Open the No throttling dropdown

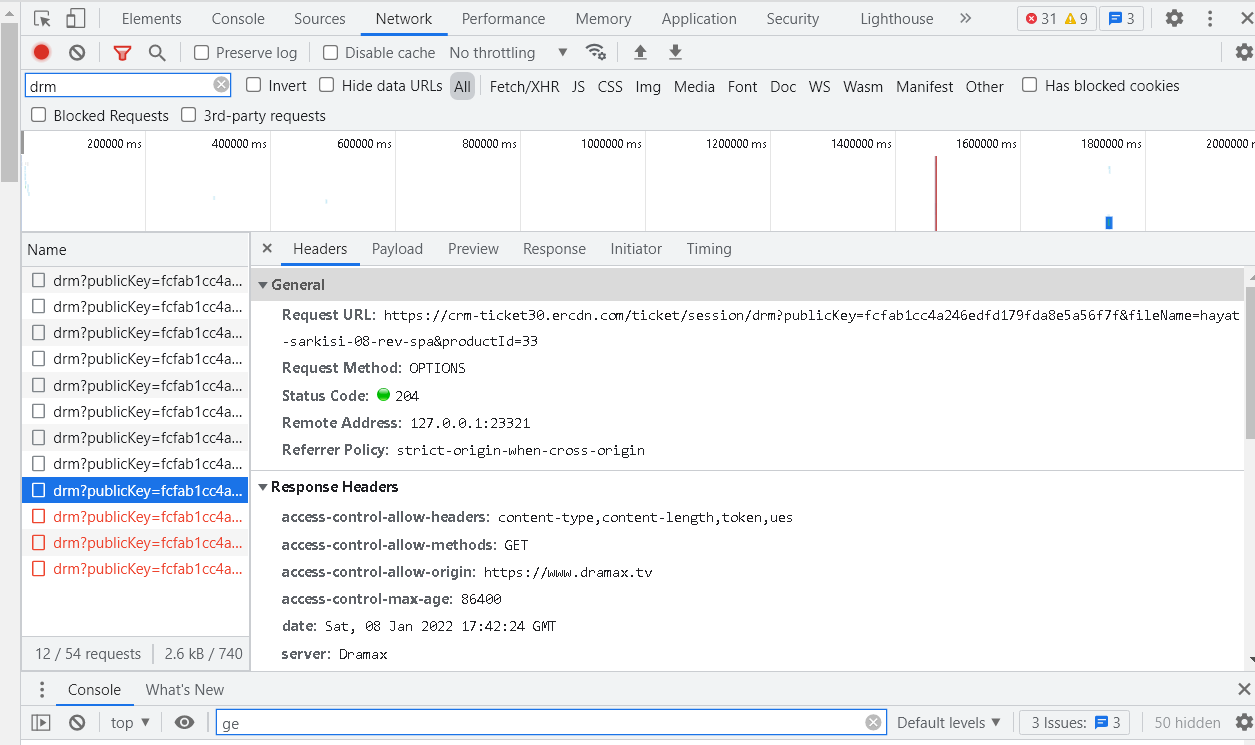point(508,53)
